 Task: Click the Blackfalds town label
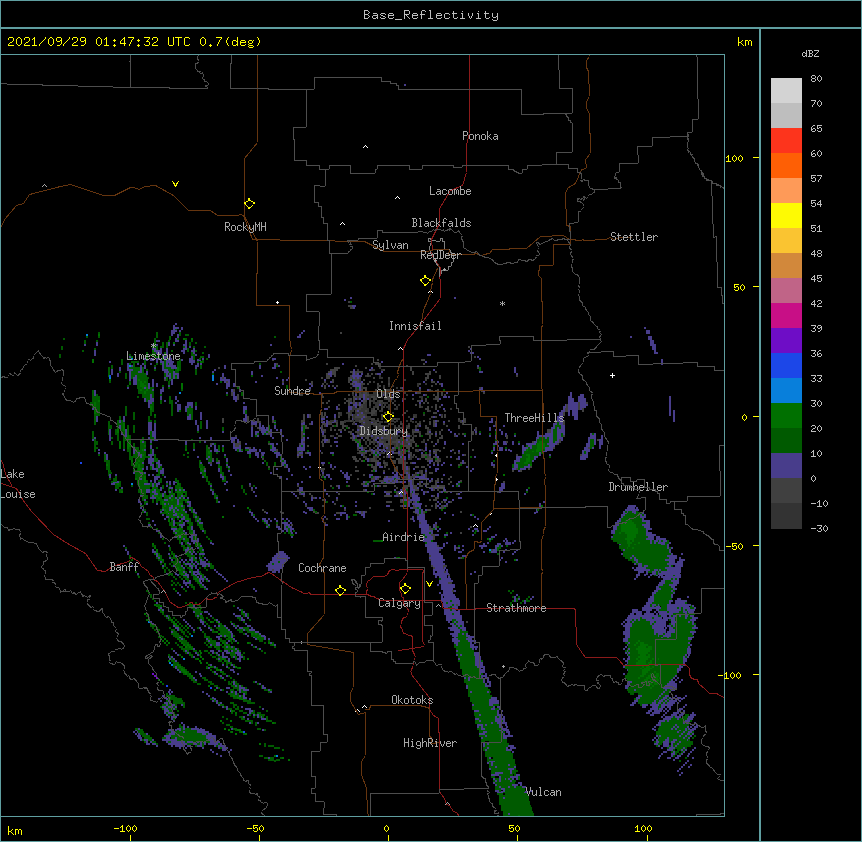(x=441, y=223)
